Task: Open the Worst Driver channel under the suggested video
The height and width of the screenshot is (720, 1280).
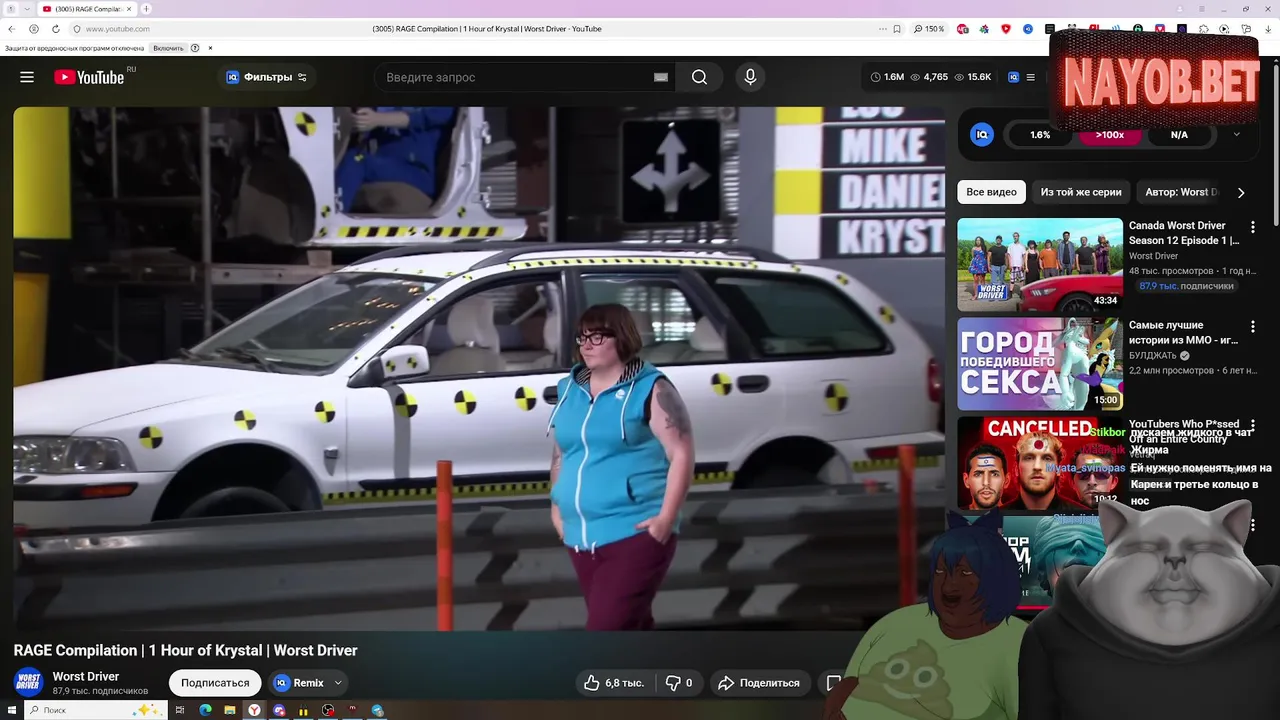Action: [x=1153, y=256]
